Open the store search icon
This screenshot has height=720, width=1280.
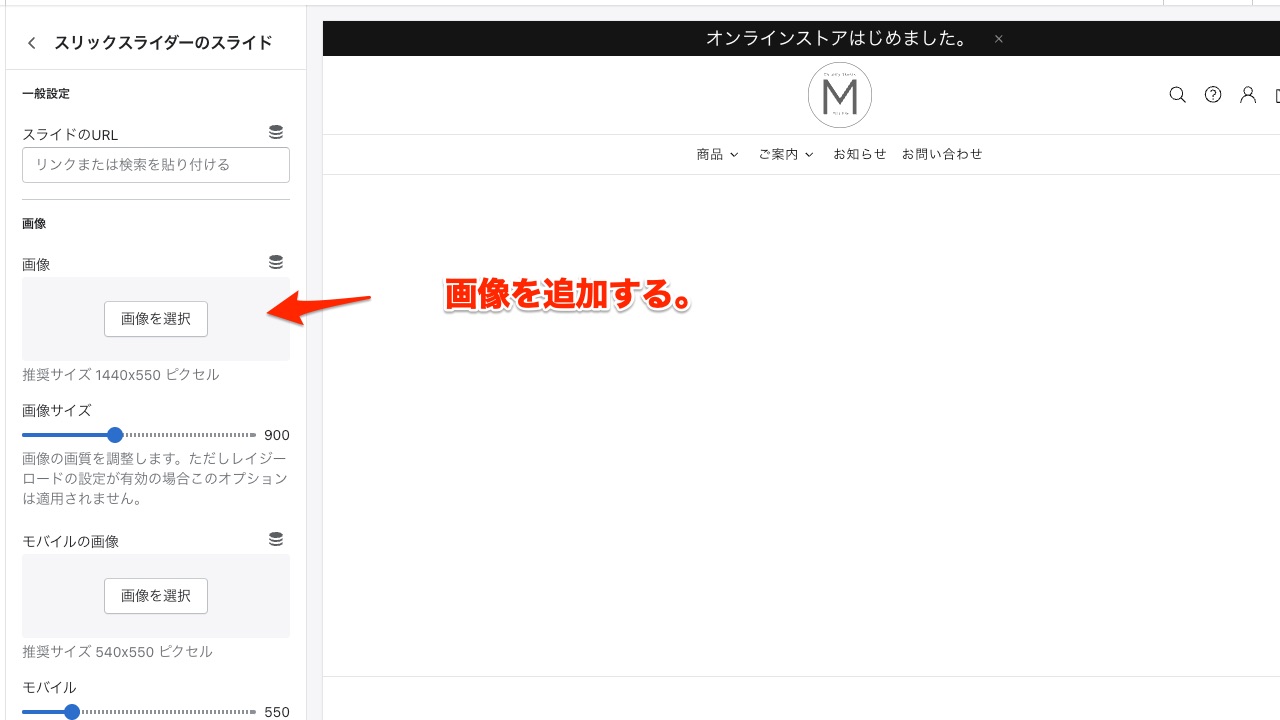coord(1178,95)
